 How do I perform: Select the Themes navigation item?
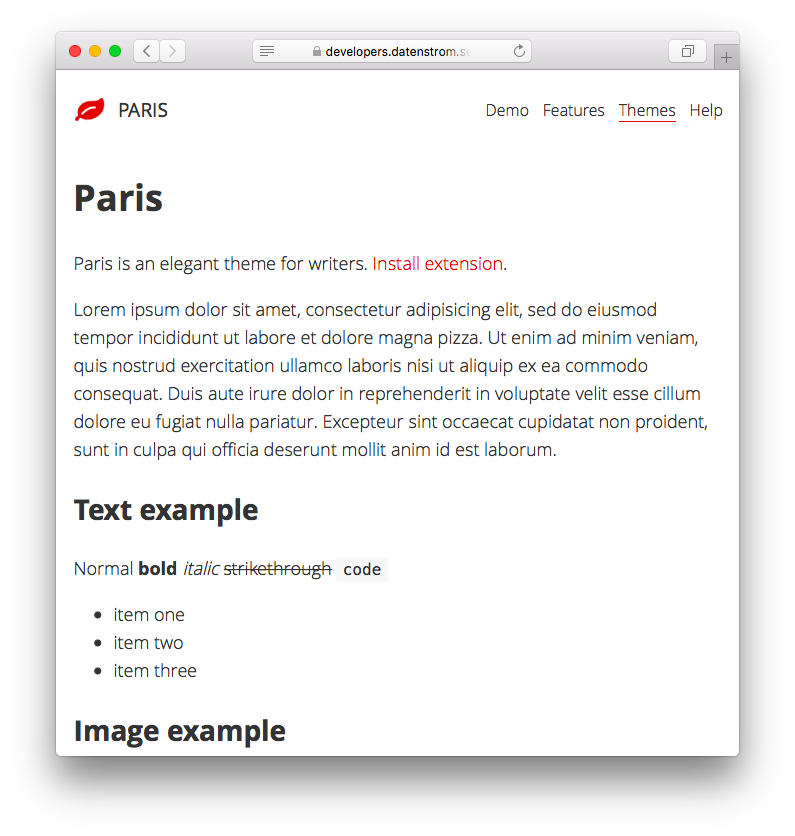tap(647, 110)
